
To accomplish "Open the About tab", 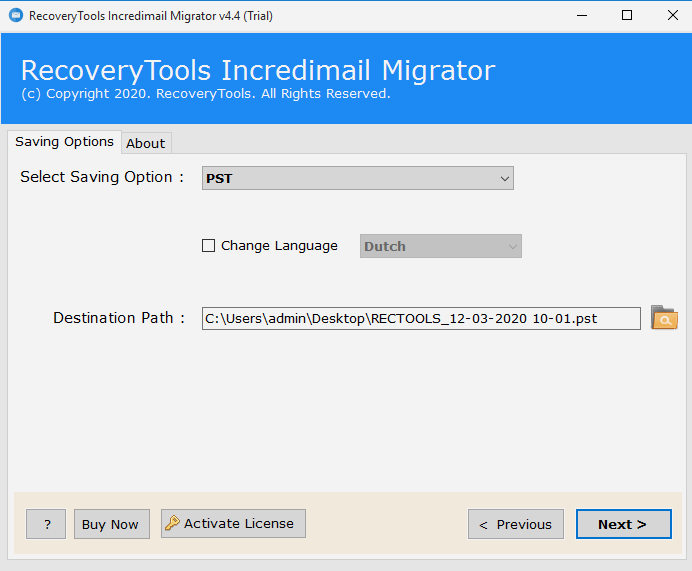I will pos(145,143).
